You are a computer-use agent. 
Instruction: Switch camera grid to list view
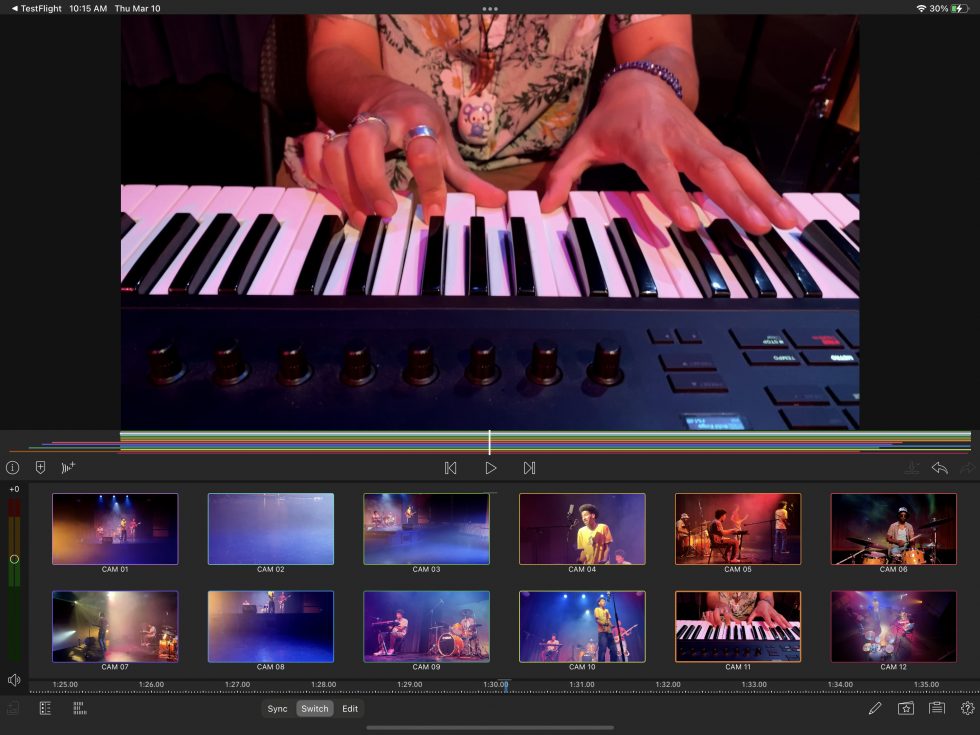coord(45,708)
